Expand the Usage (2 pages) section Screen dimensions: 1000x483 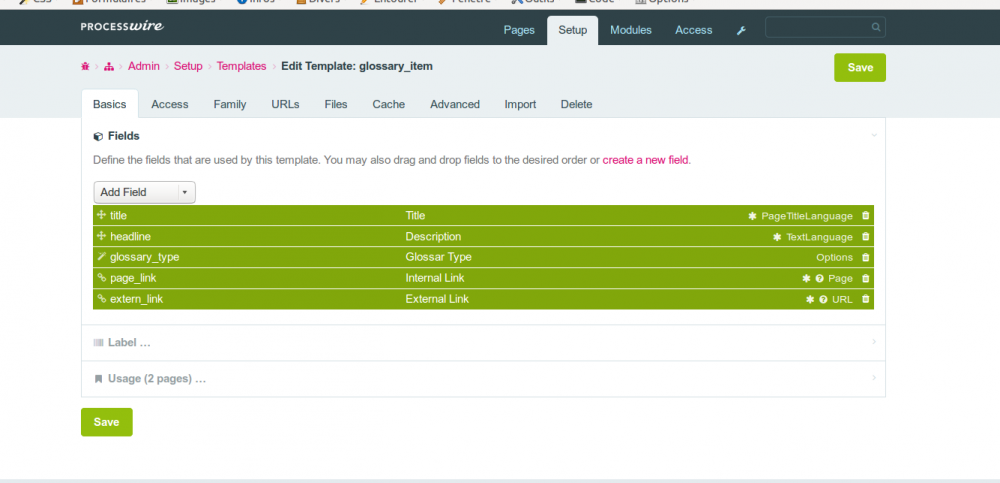[x=156, y=379]
